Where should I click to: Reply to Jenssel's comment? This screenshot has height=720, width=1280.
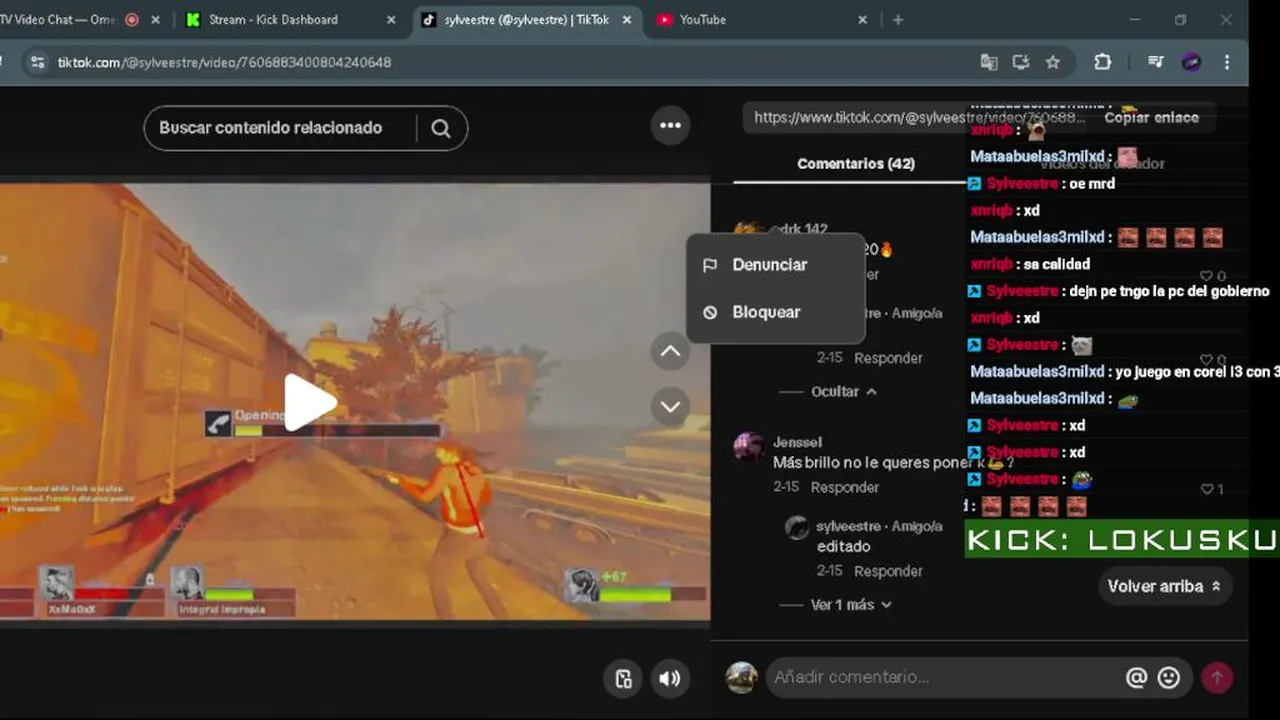click(x=845, y=487)
